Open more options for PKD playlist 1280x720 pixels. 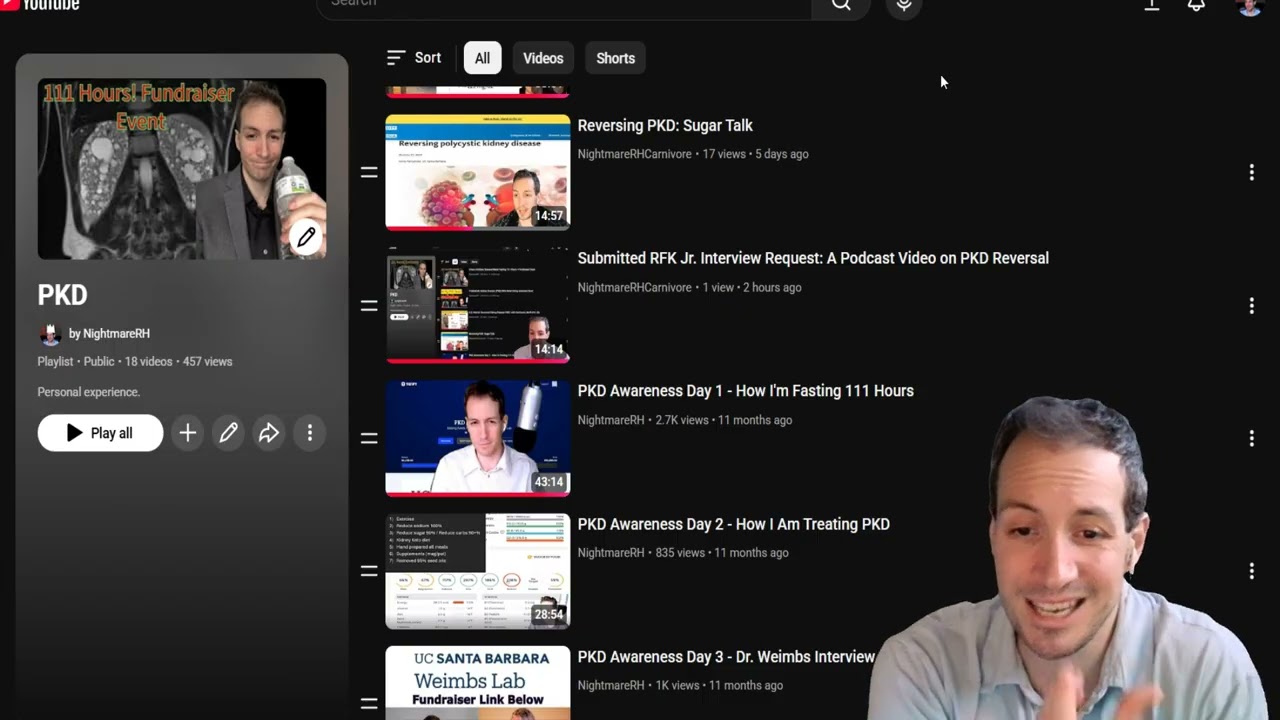click(310, 433)
